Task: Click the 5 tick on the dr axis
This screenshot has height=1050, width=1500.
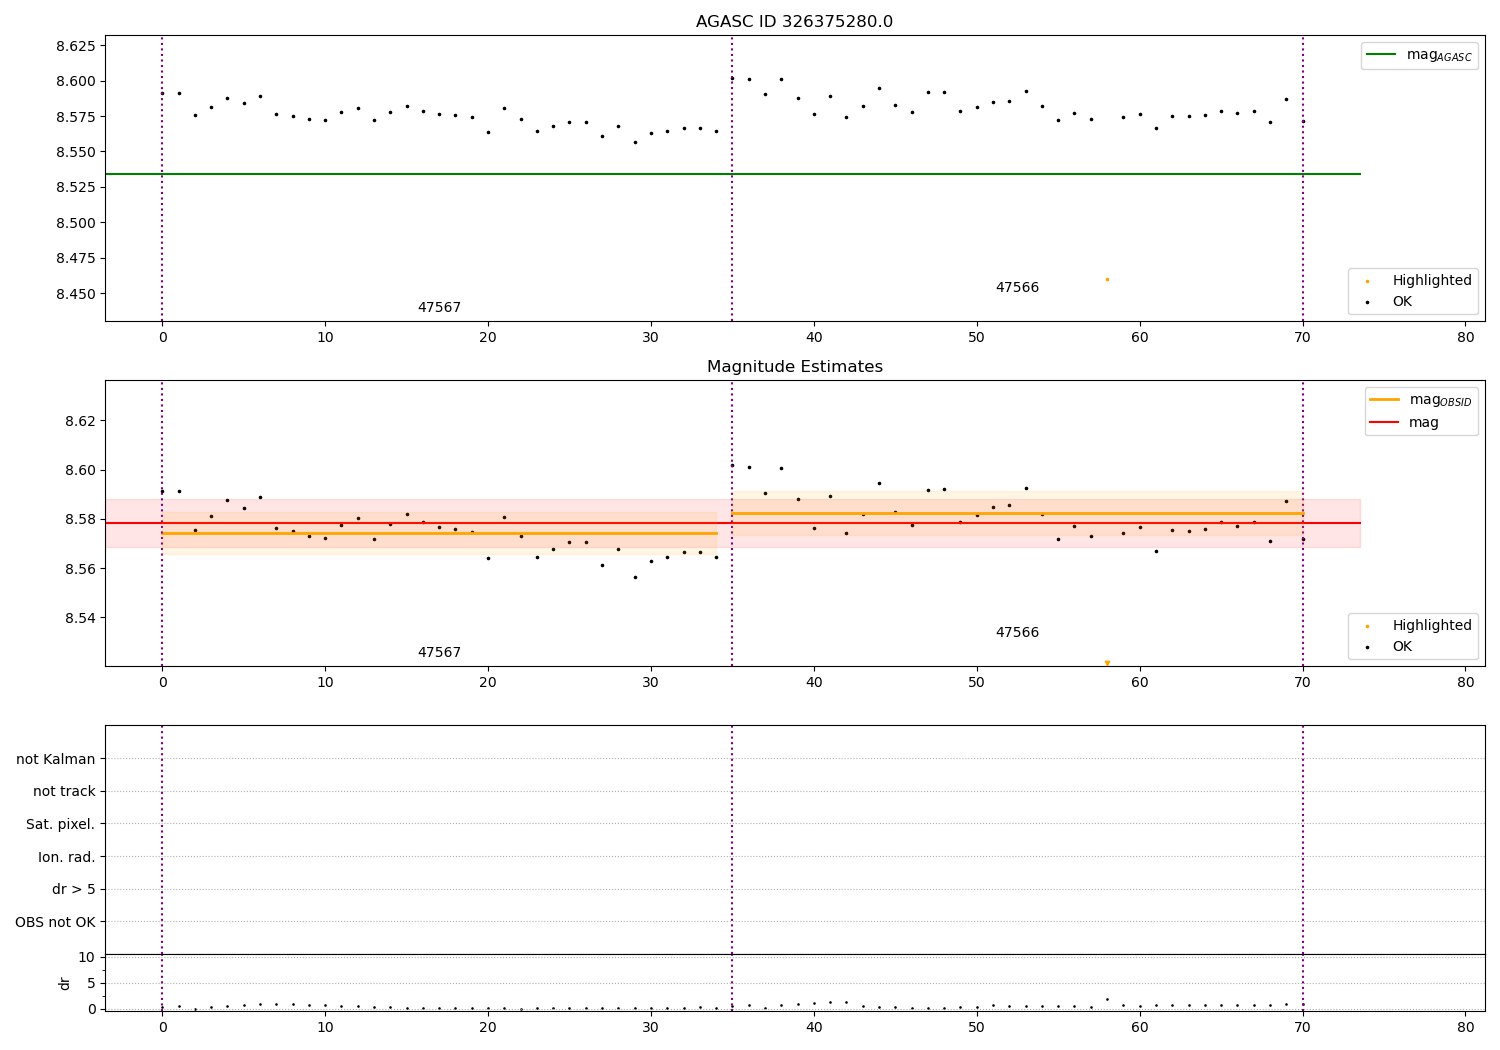Action: [91, 983]
